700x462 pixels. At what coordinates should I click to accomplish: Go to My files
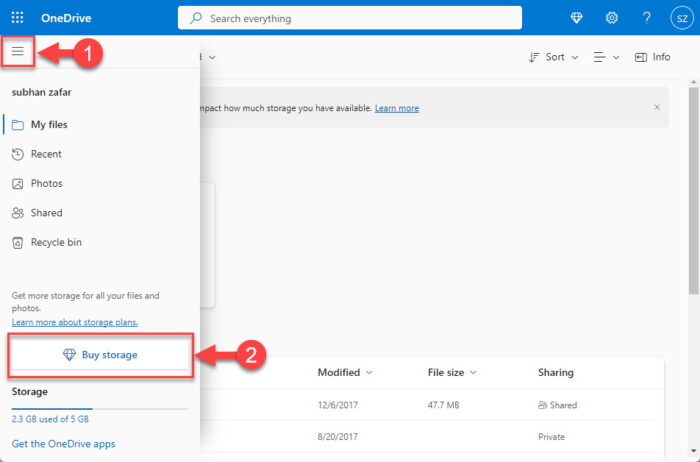click(x=50, y=124)
